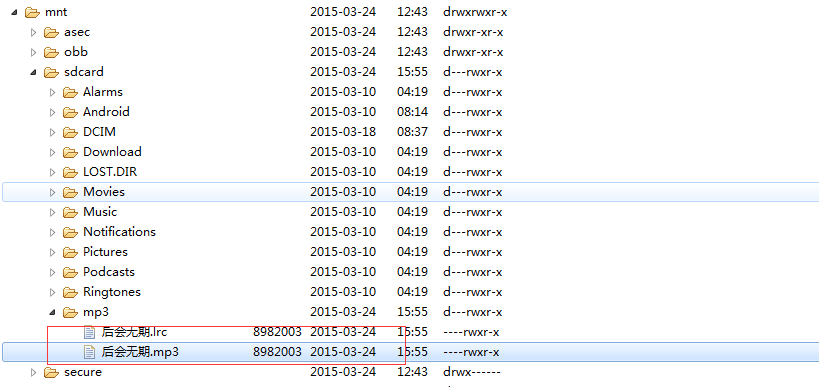819x387 pixels.
Task: Click the Pictures folder icon
Action: [70, 252]
